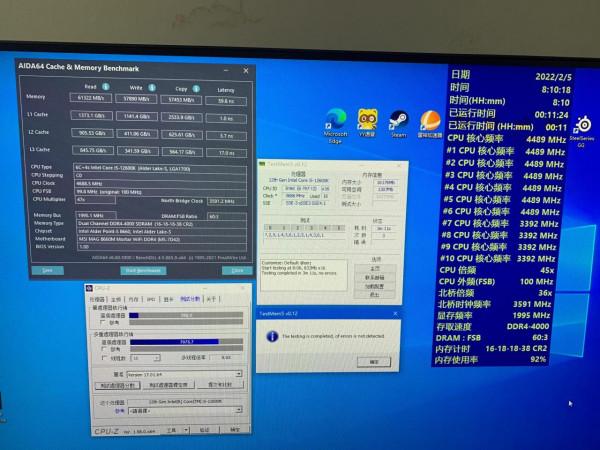
Task: Click the multi-thread ratio field in CPU-Z
Action: pos(226,357)
